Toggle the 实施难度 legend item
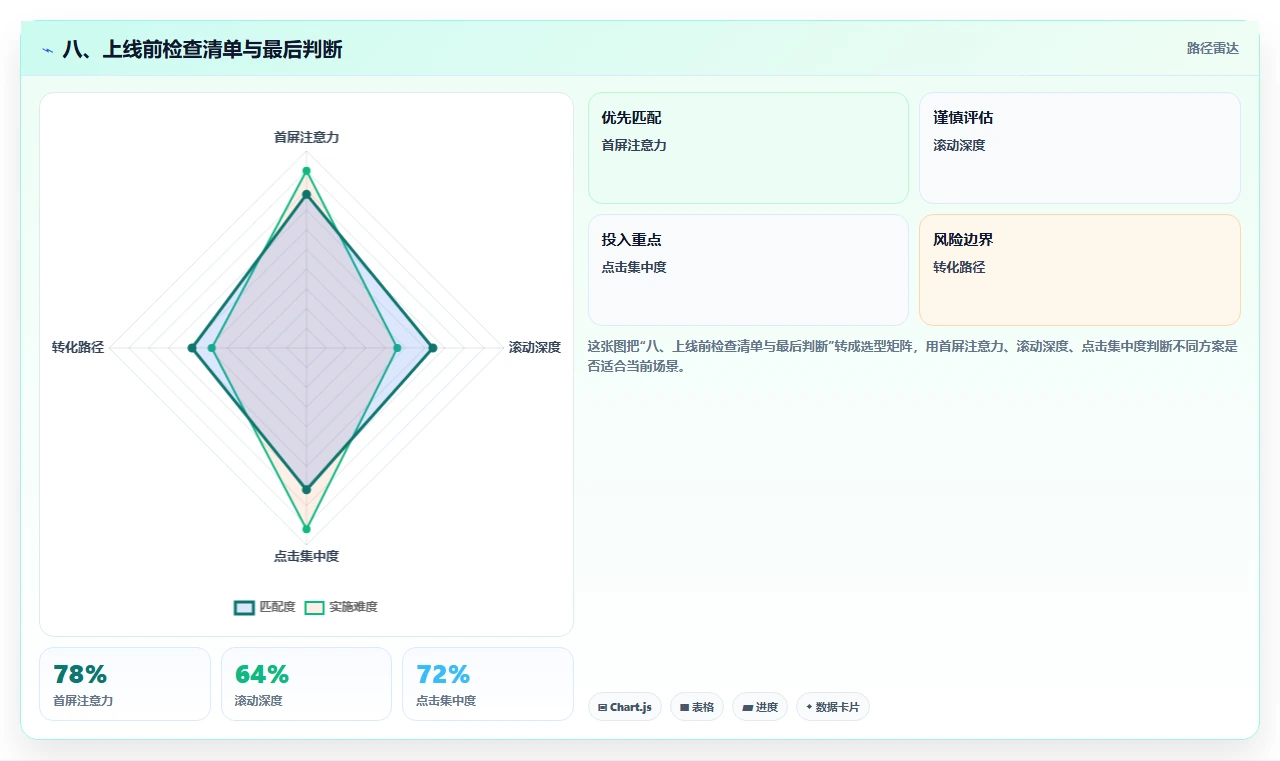1280x761 pixels. 341,607
